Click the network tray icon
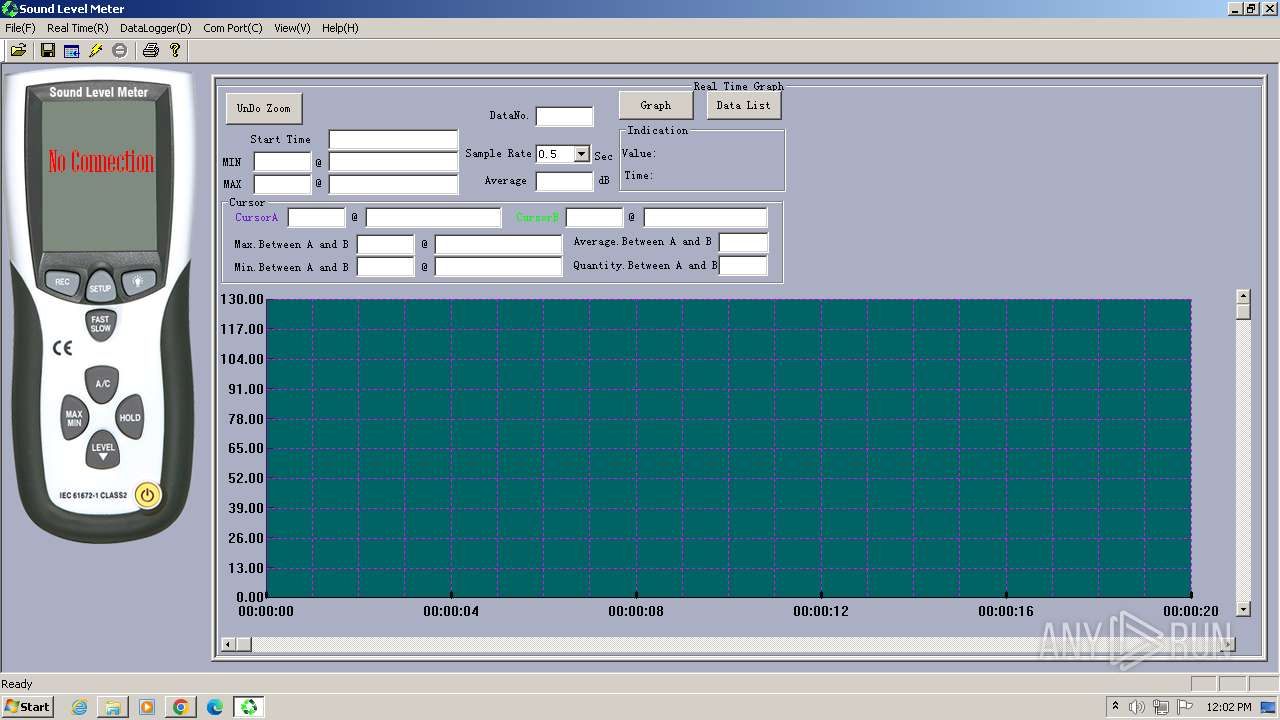This screenshot has height=720, width=1280. tap(1161, 707)
